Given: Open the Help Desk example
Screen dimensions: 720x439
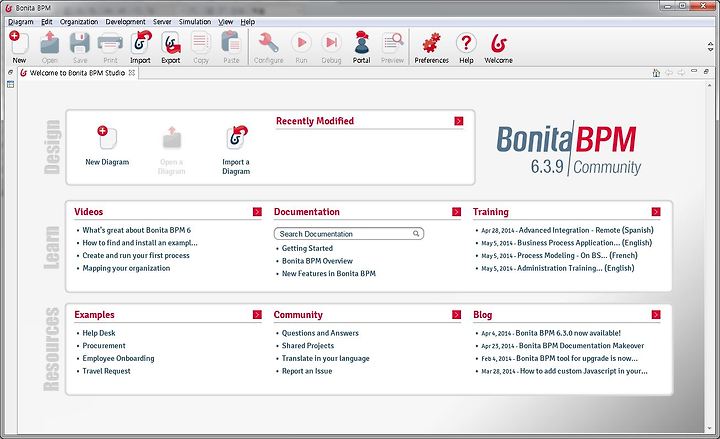Looking at the screenshot, I should click(x=99, y=333).
